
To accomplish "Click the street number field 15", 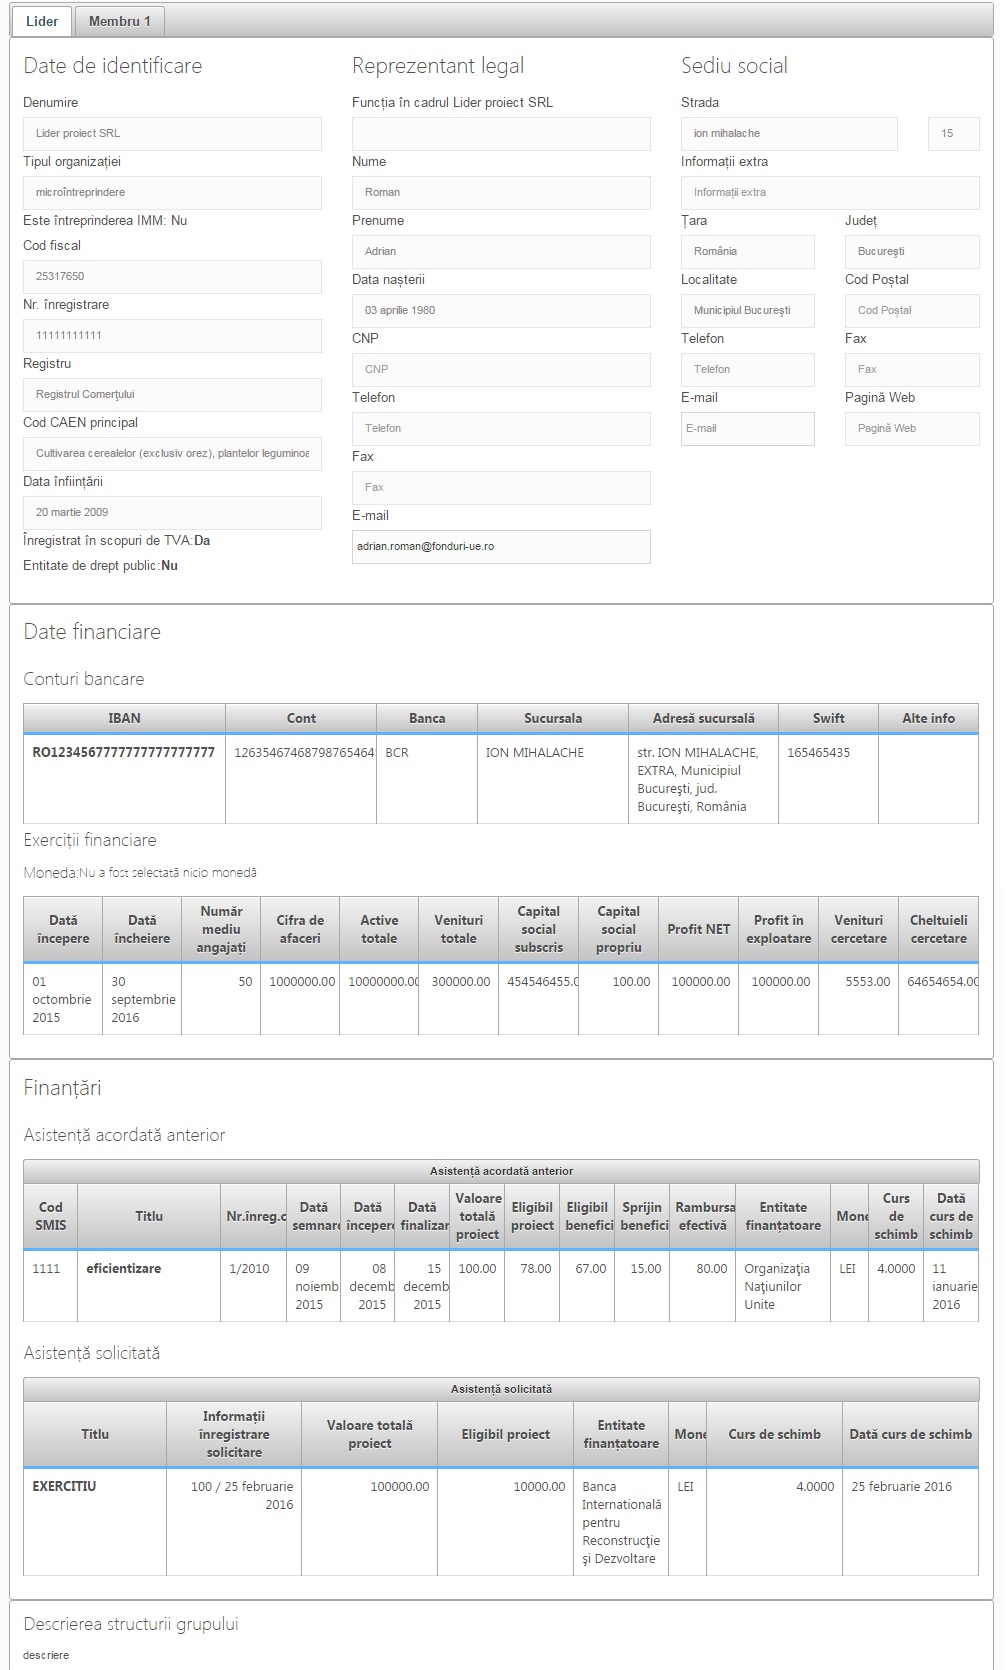I will [954, 134].
